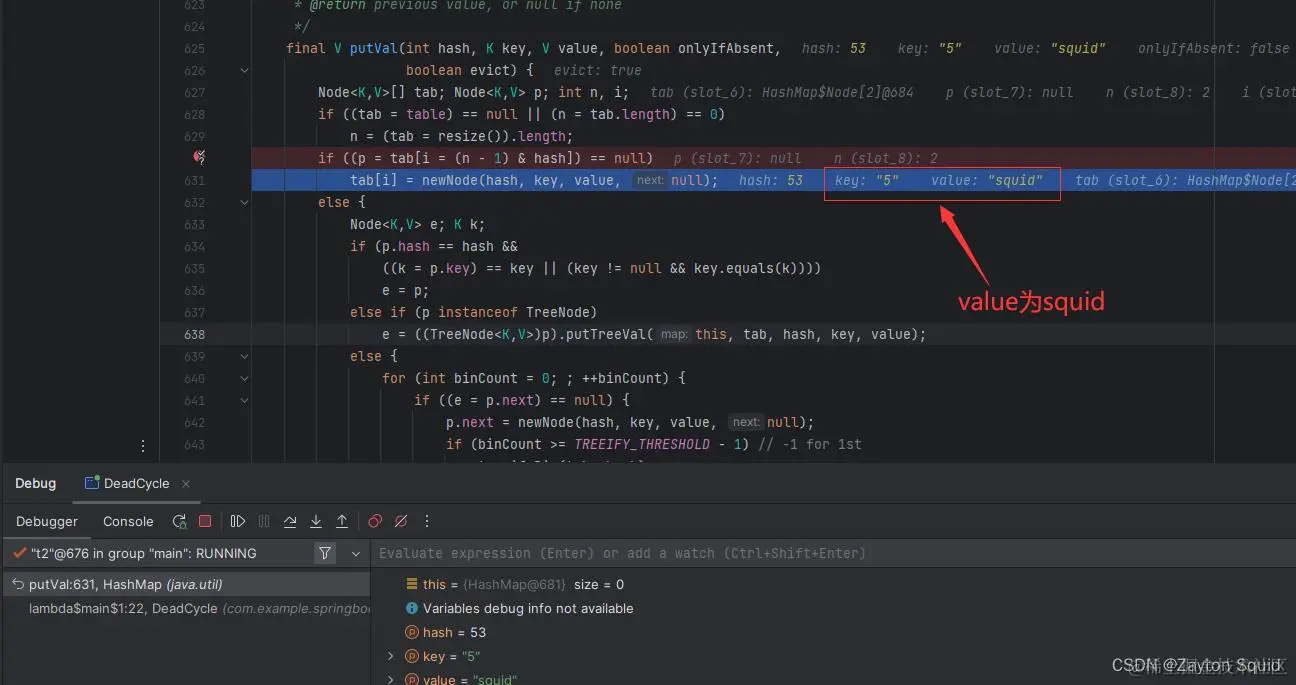This screenshot has width=1296, height=685.
Task: Collapse the code fold at line 626
Action: [x=245, y=70]
